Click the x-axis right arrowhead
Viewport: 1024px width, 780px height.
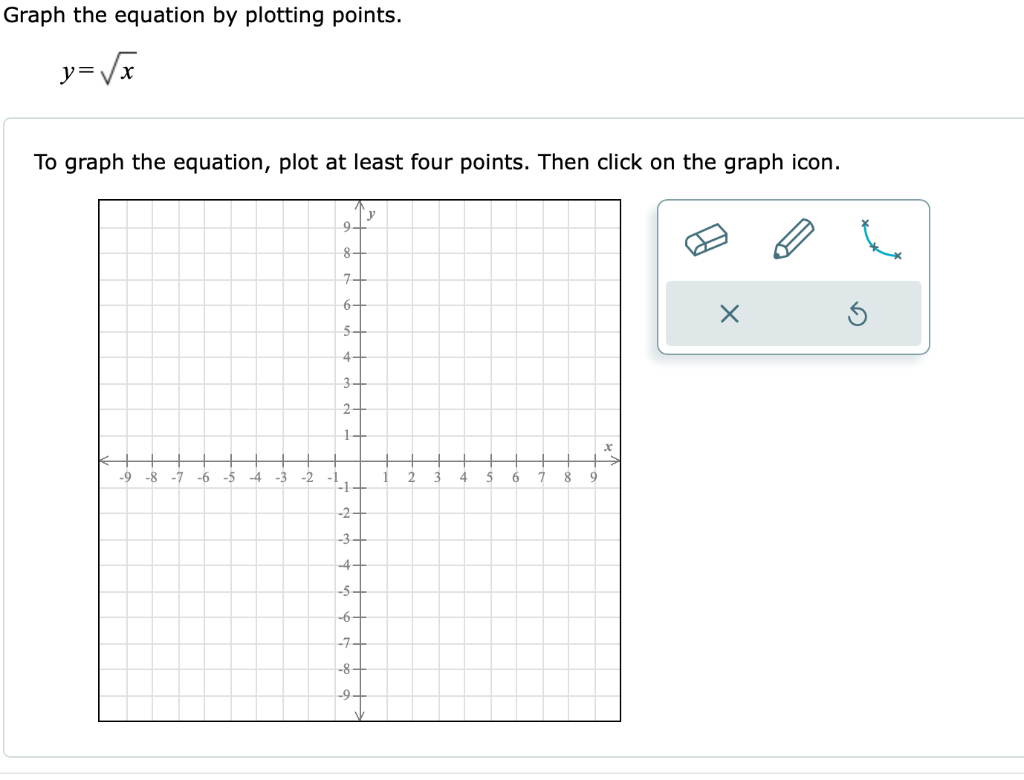[617, 461]
